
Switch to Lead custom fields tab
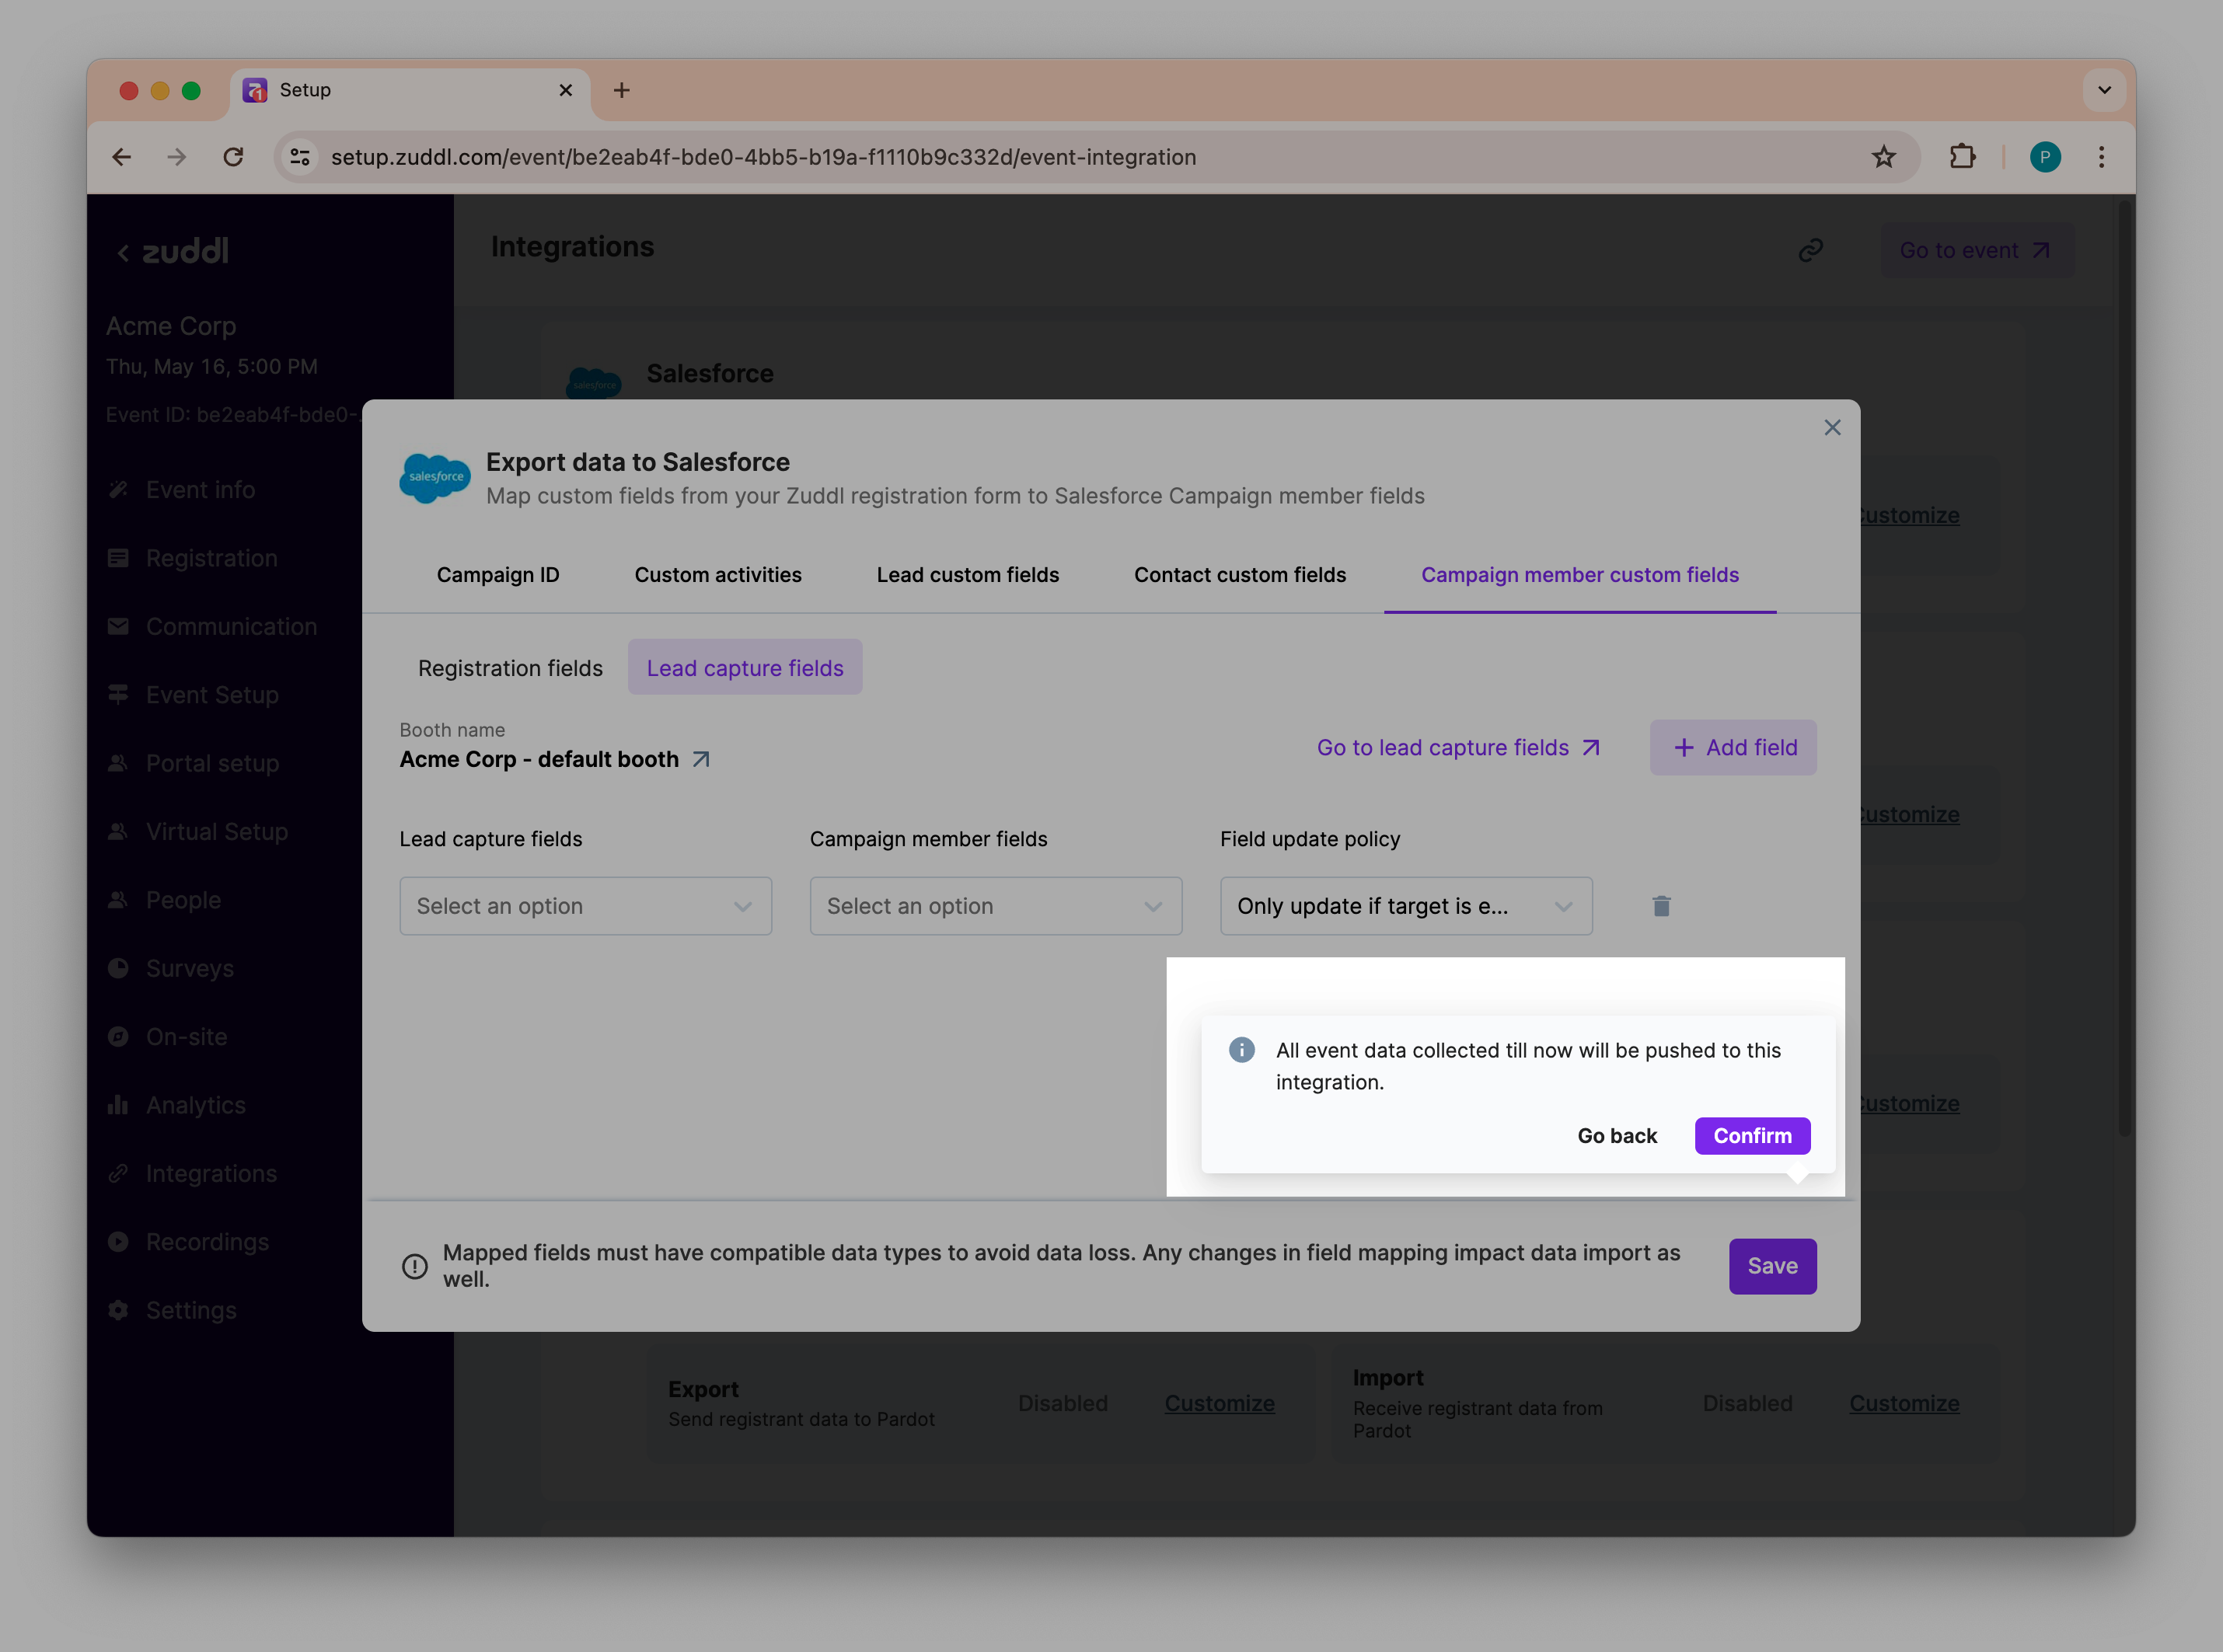point(967,575)
